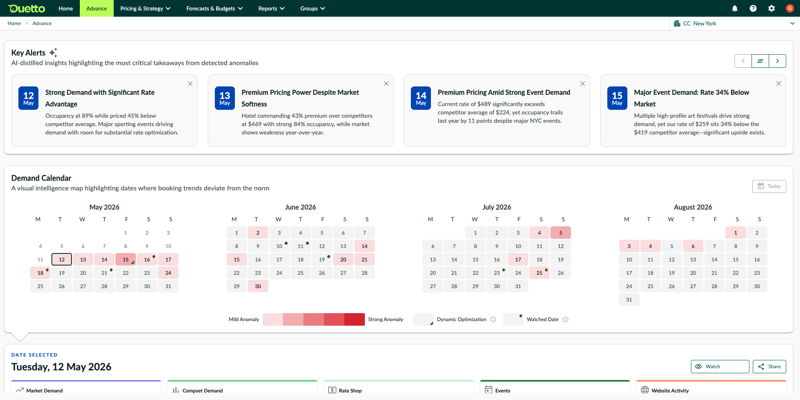Click the Strong Anomaly darkest legend swatch
This screenshot has width=800, height=400.
point(355,319)
